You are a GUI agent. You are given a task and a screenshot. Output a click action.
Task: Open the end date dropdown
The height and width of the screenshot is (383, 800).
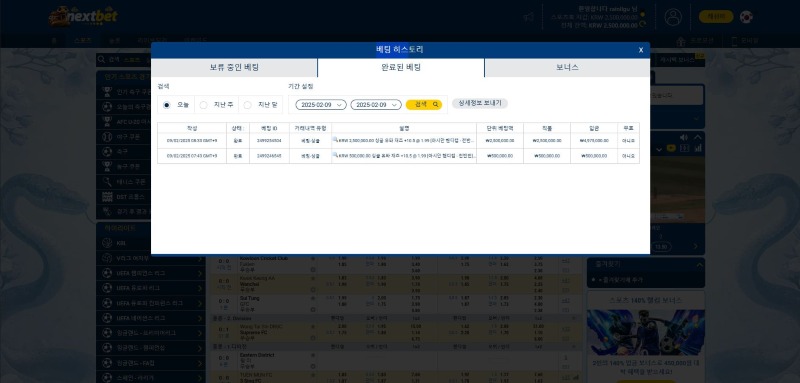[x=376, y=105]
